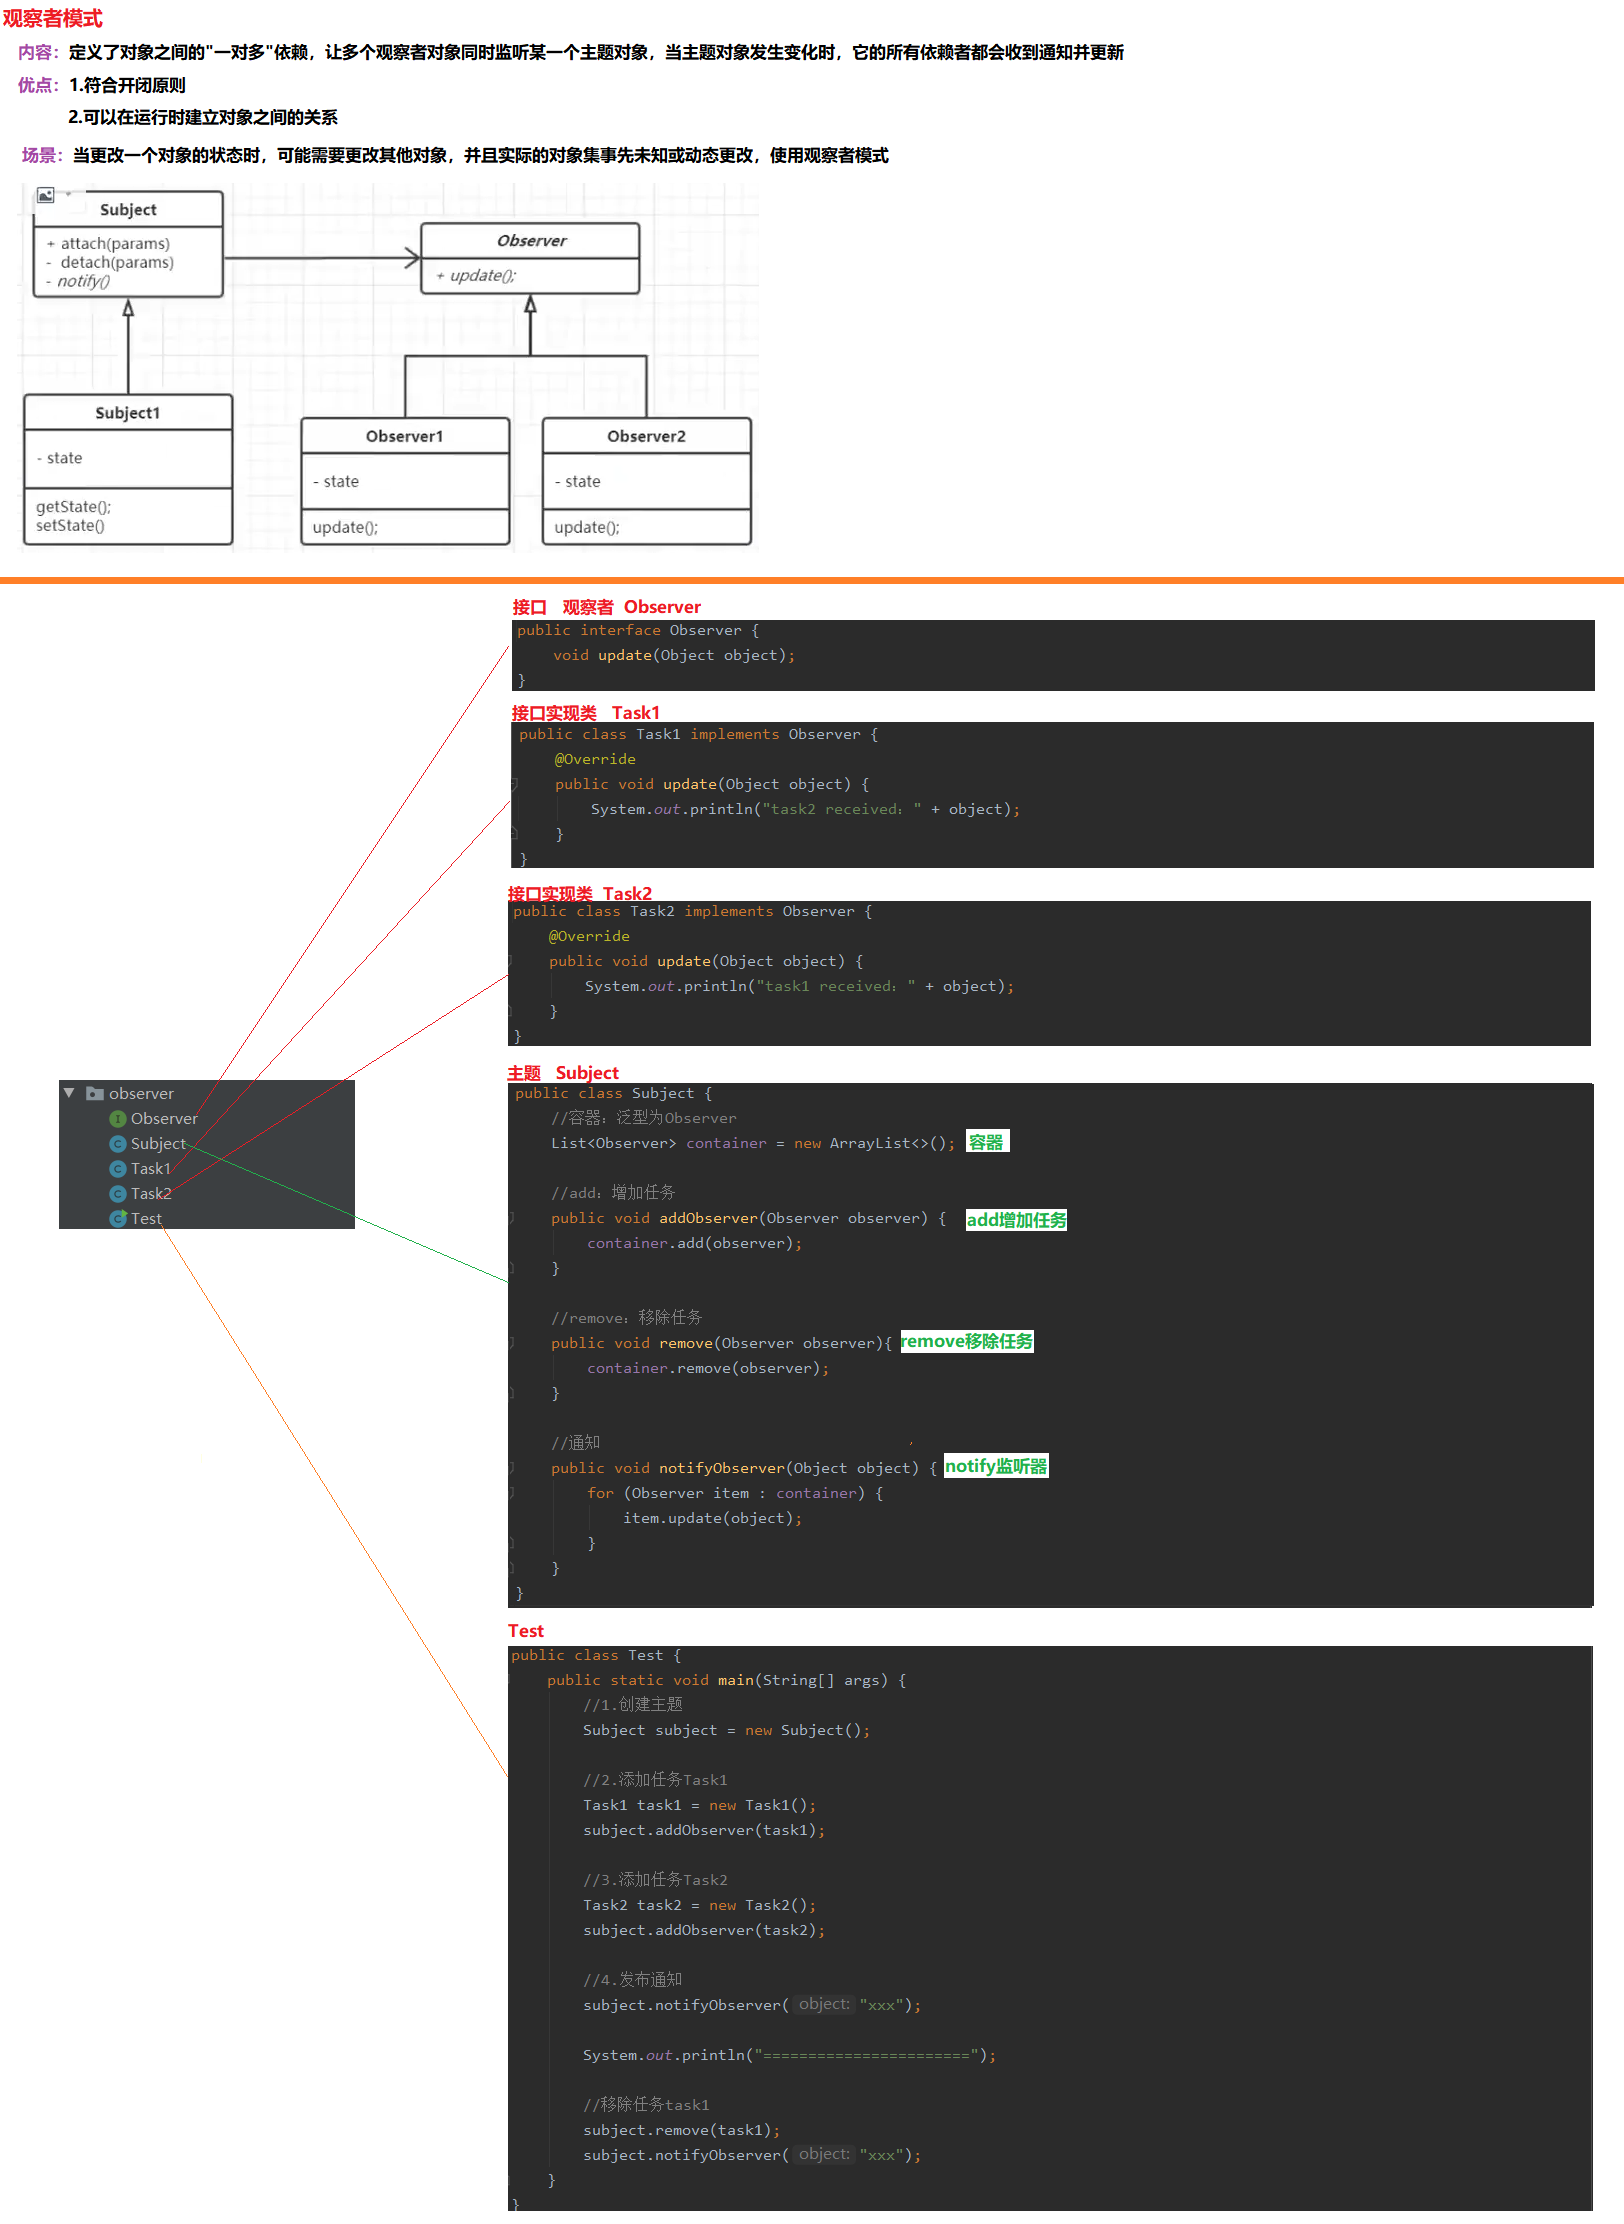Viewport: 1624px width, 2224px height.
Task: Click the 'notify监听器' green highlight label
Action: [996, 1467]
